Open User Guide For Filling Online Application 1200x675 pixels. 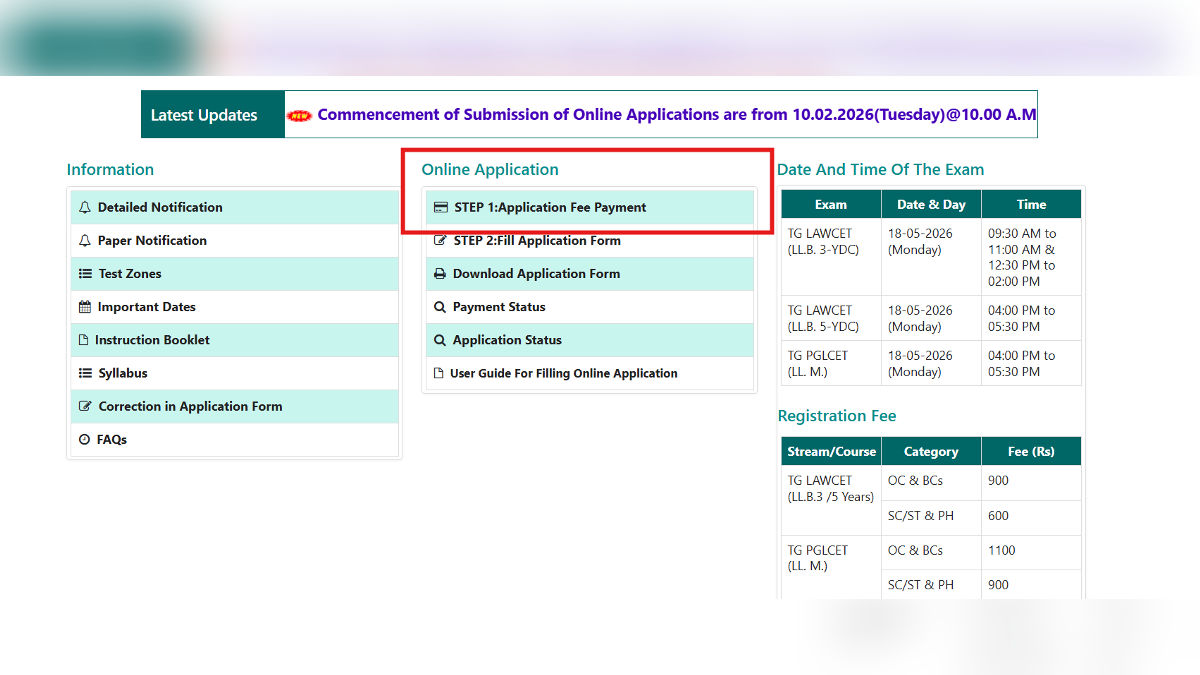(563, 372)
